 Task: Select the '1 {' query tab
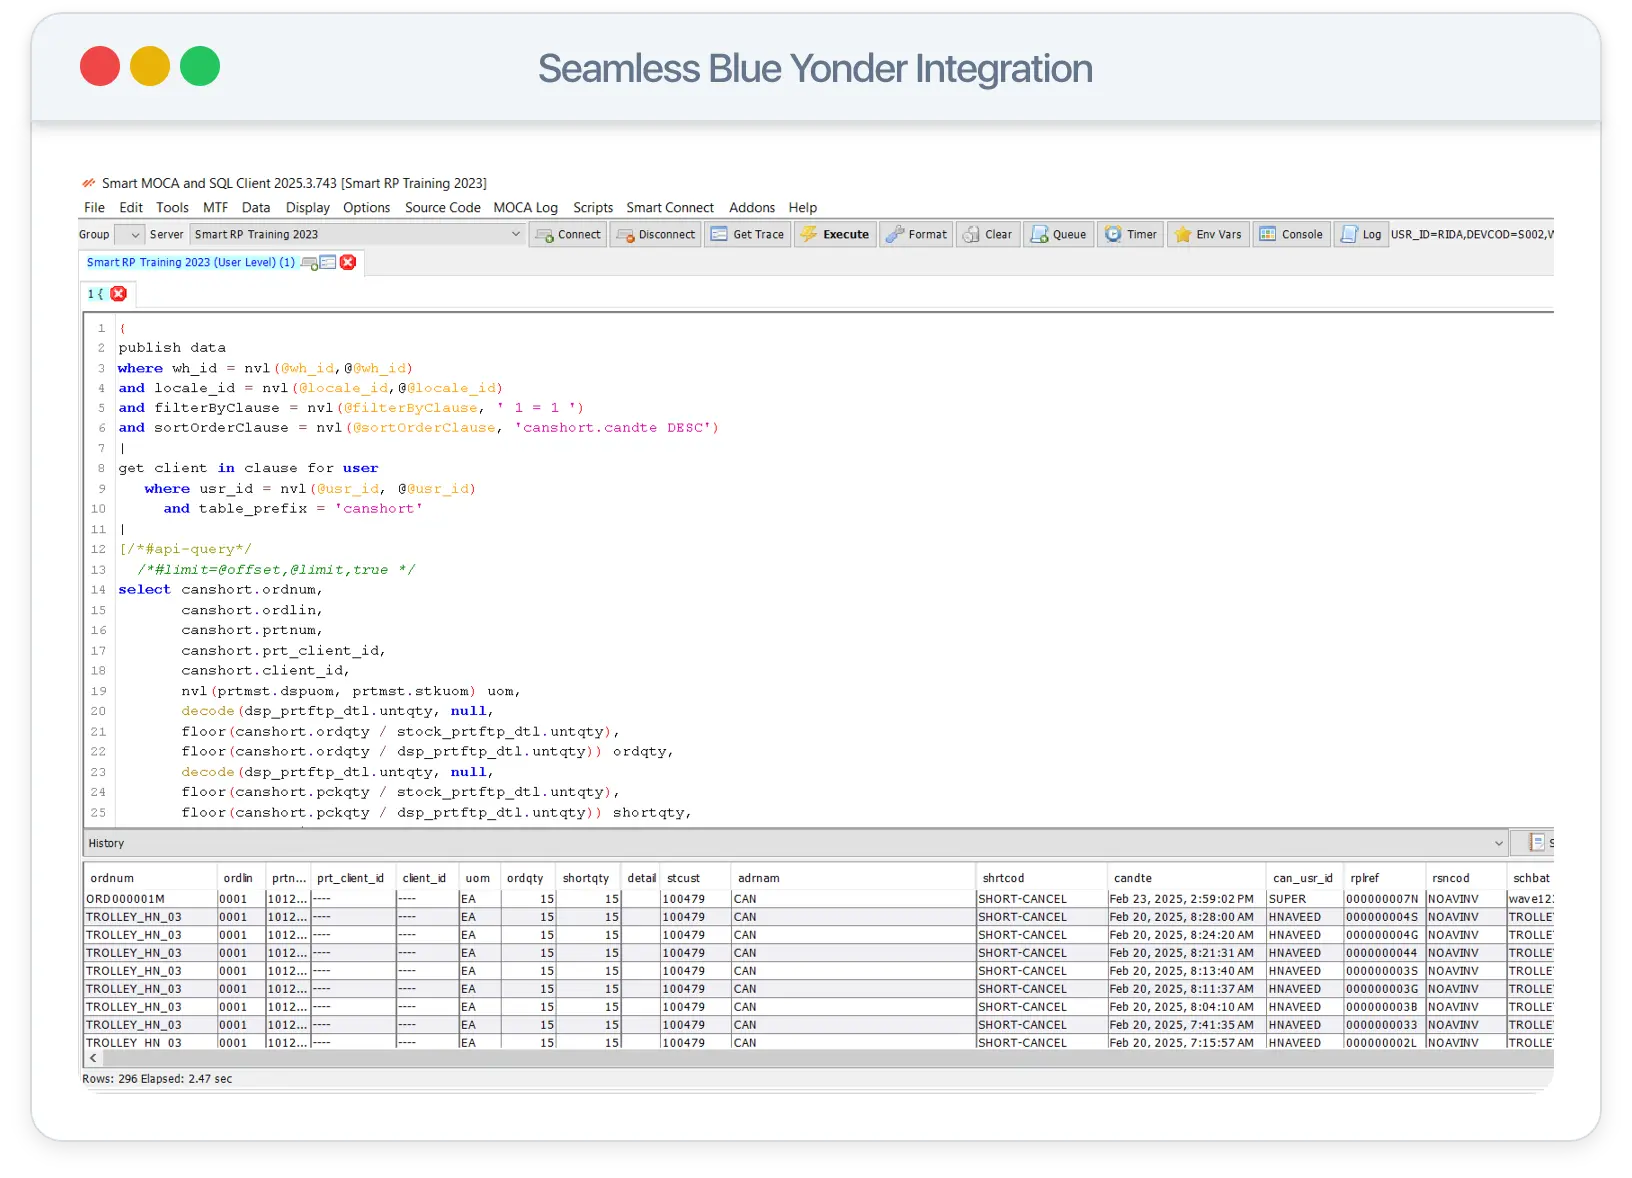click(96, 294)
